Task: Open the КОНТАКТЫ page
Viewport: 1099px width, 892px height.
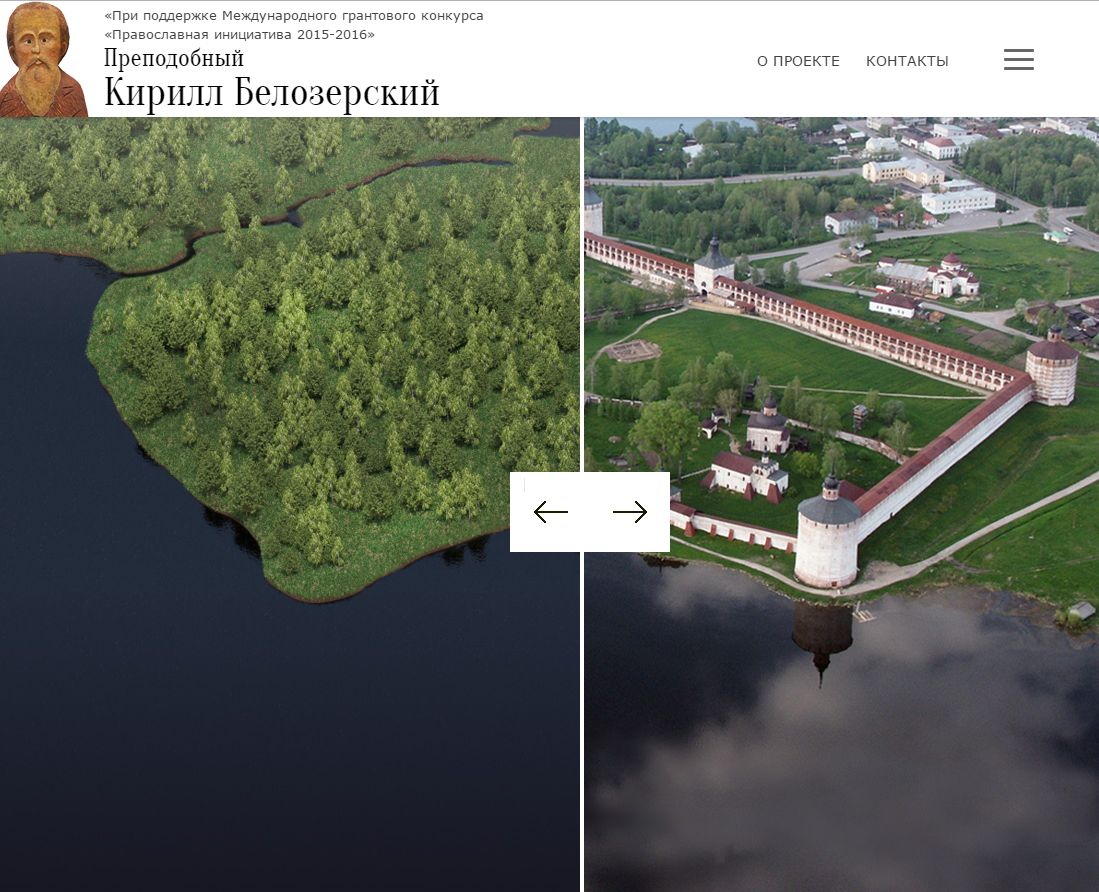Action: [x=907, y=61]
